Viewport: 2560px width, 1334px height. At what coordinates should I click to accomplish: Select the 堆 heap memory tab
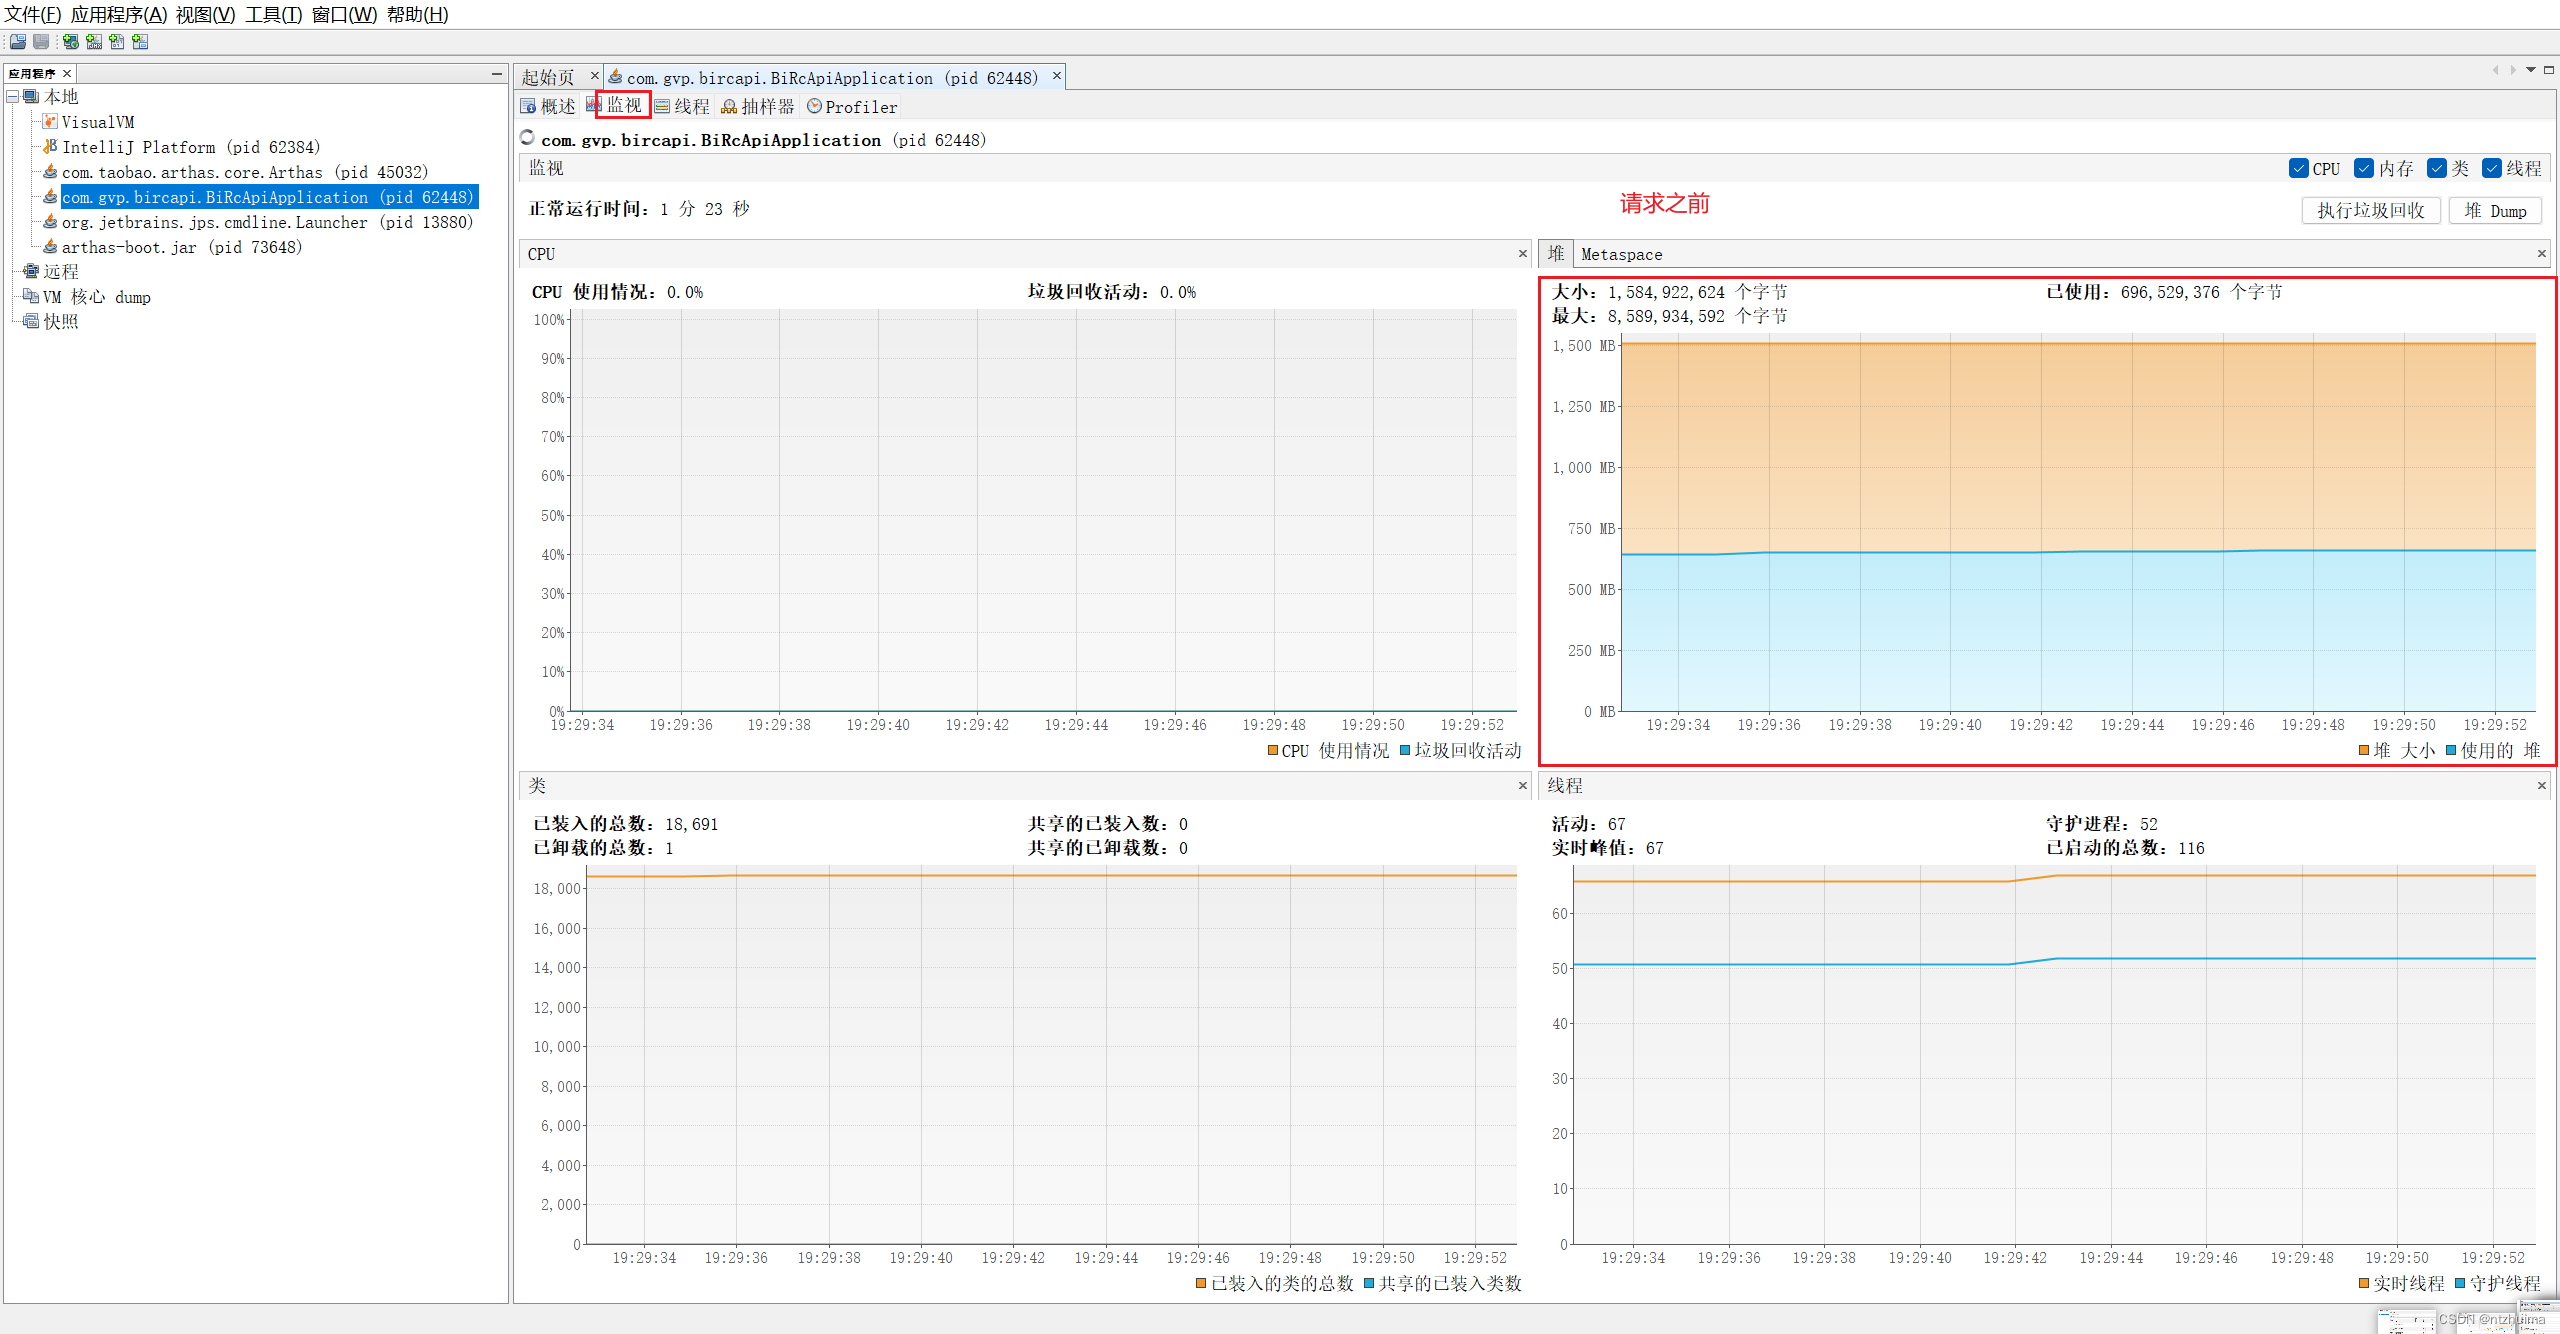[1555, 254]
